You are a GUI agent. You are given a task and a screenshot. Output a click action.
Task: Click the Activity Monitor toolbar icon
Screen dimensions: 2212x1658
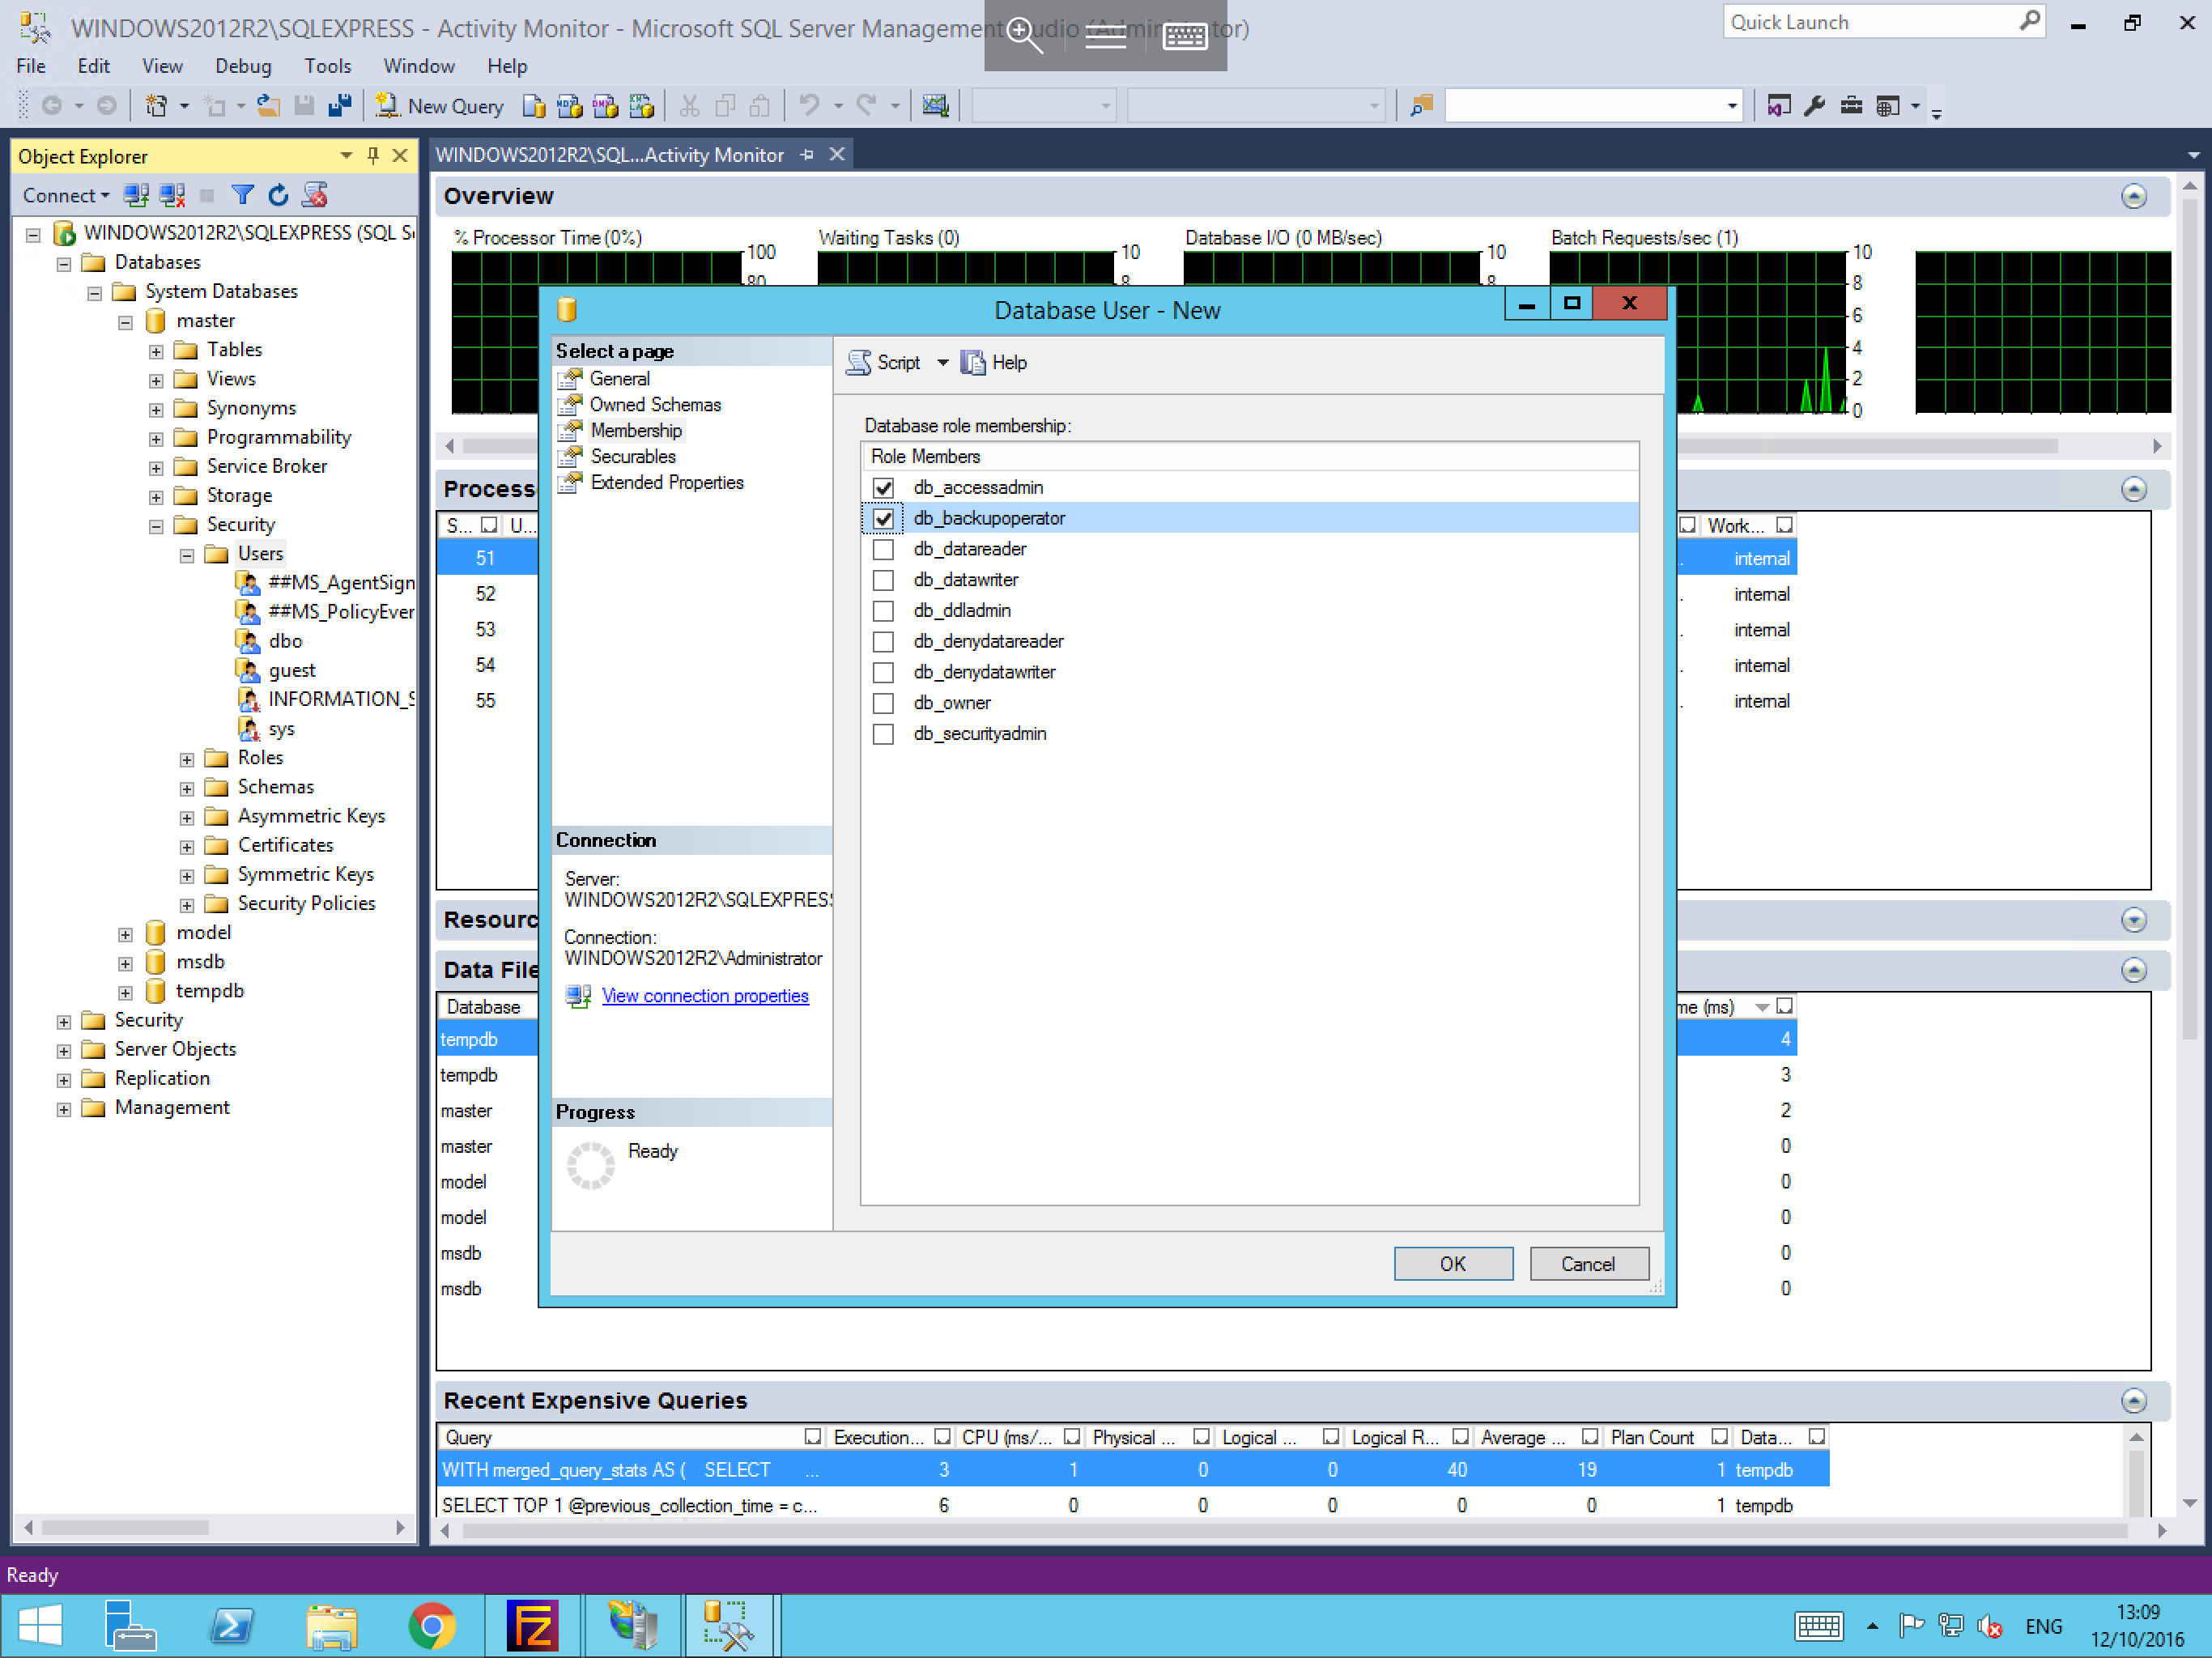[x=935, y=106]
